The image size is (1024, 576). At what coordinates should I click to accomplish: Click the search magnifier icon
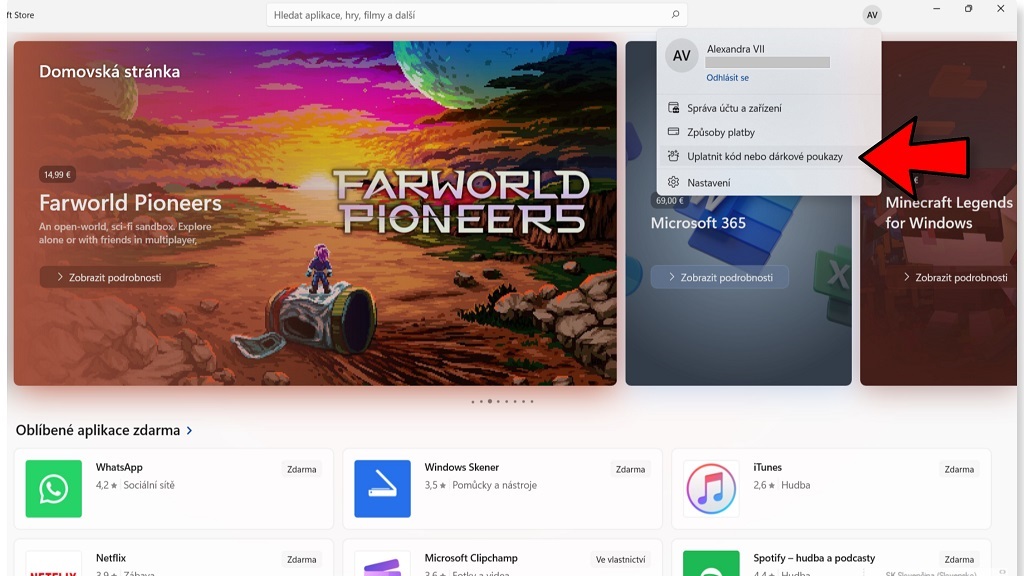675,15
